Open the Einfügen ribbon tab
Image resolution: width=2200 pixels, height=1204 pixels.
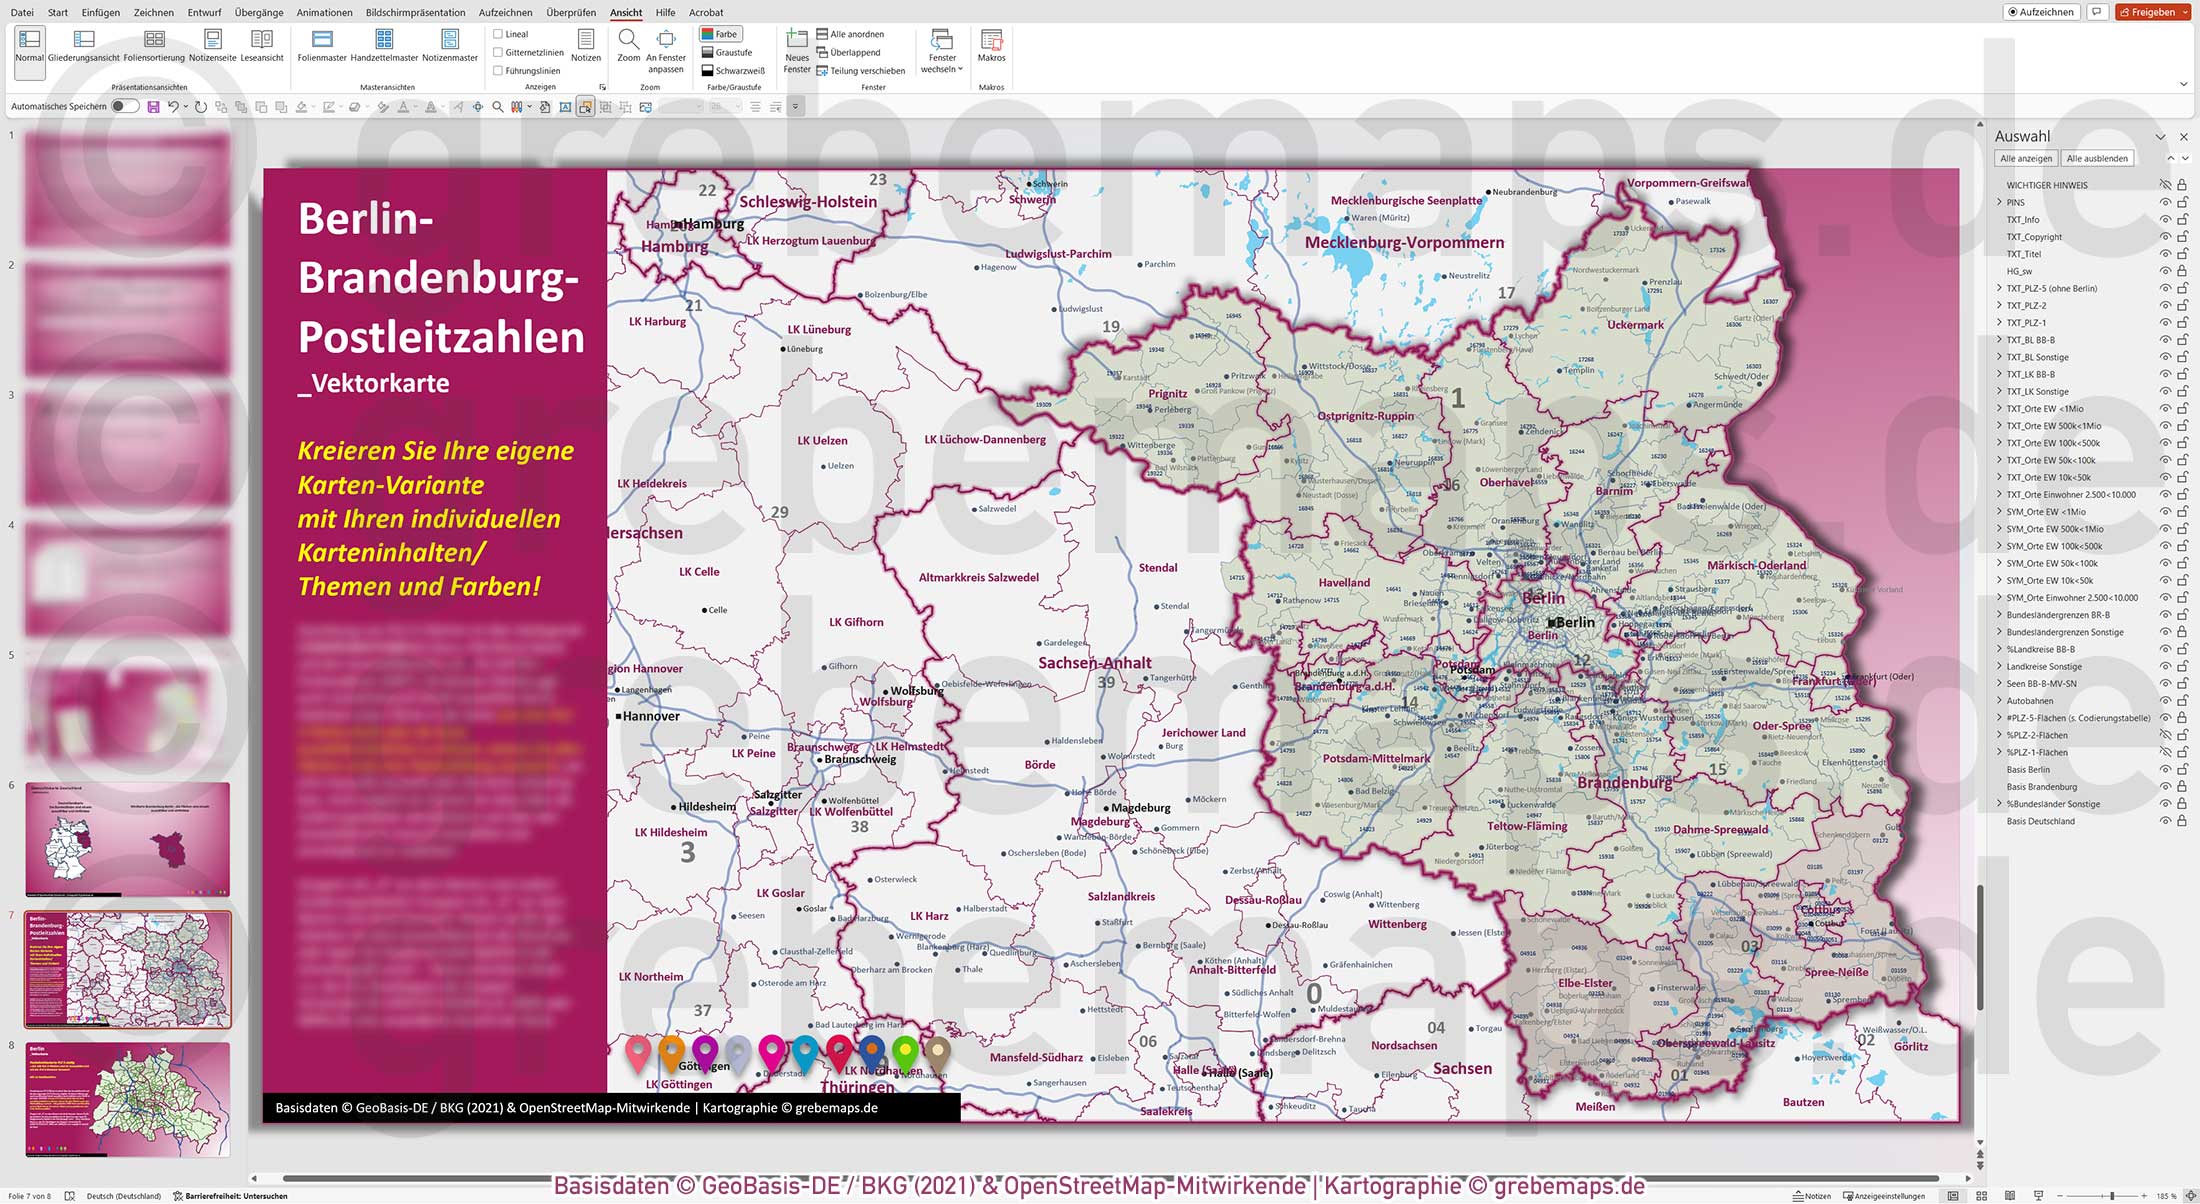(x=100, y=12)
